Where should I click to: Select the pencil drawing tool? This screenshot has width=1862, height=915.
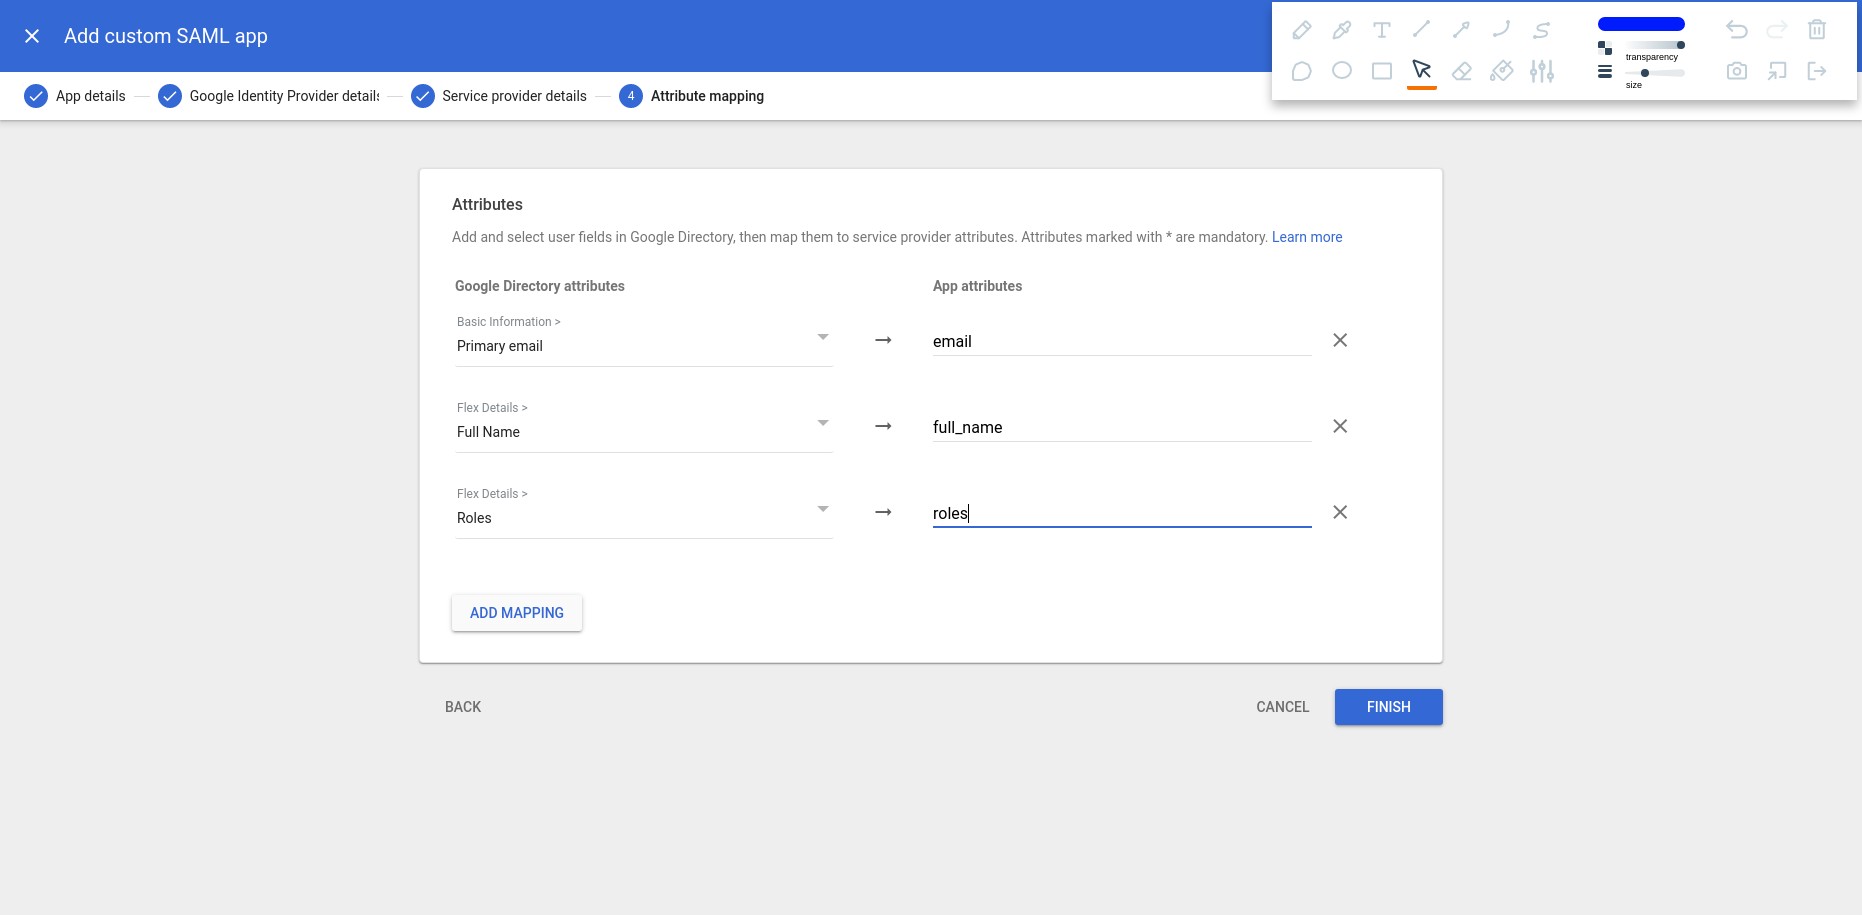(1301, 30)
